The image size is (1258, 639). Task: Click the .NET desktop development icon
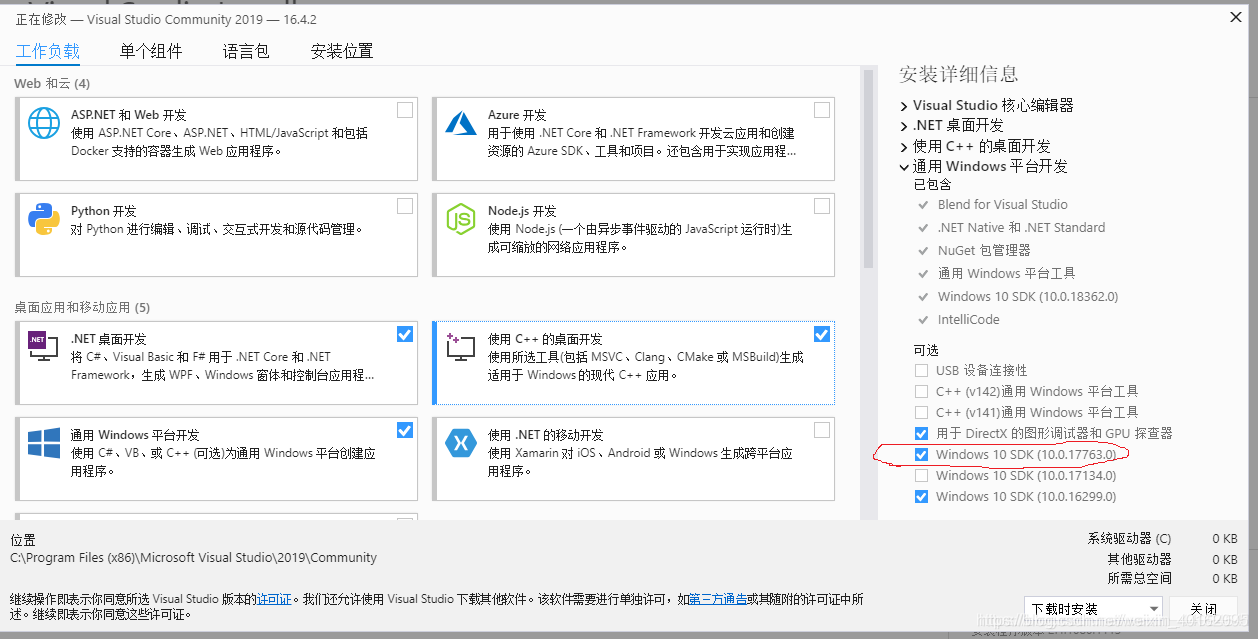[44, 347]
